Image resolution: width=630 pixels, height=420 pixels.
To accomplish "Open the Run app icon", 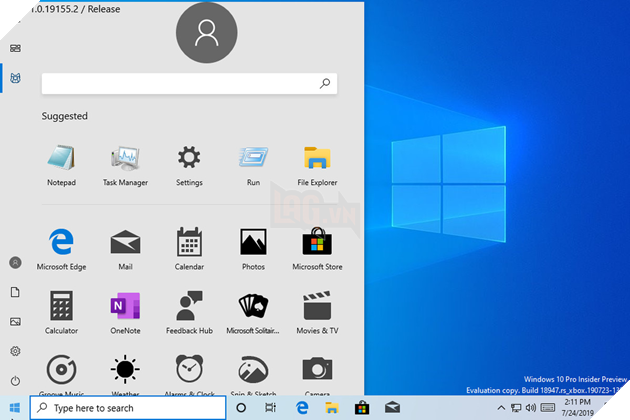I will pos(253,165).
